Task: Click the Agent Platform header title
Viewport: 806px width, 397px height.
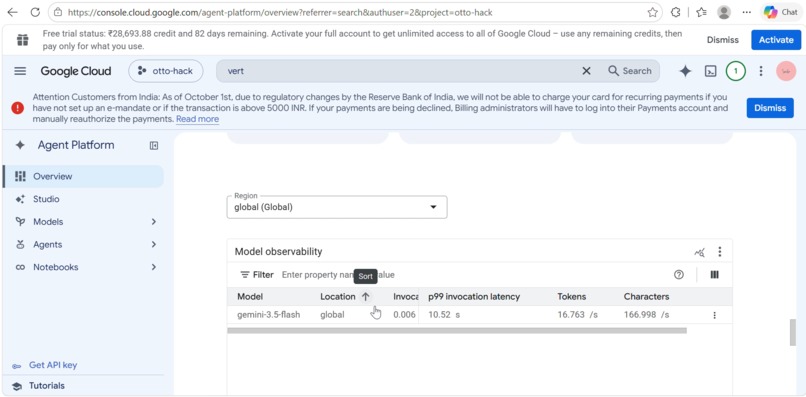Action: point(76,145)
